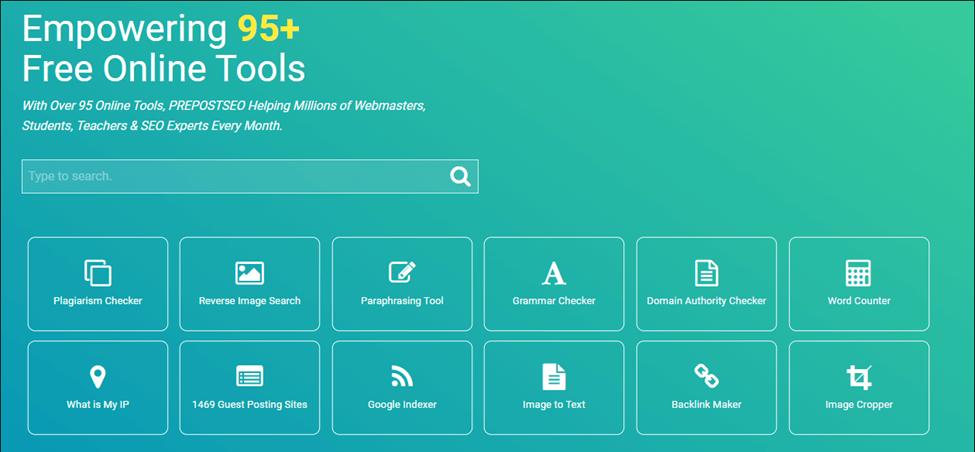
Task: Select the Backlink Maker label
Action: point(706,405)
